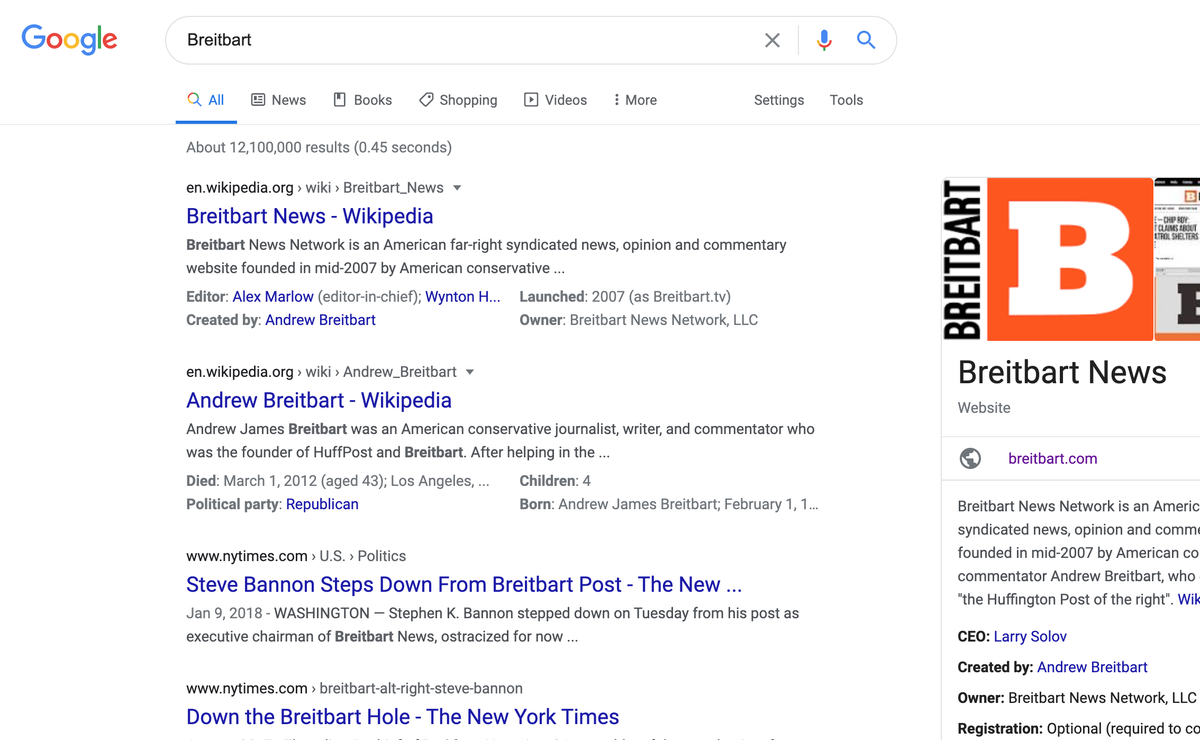Open Andrew Breitbart - Wikipedia result

pos(319,400)
